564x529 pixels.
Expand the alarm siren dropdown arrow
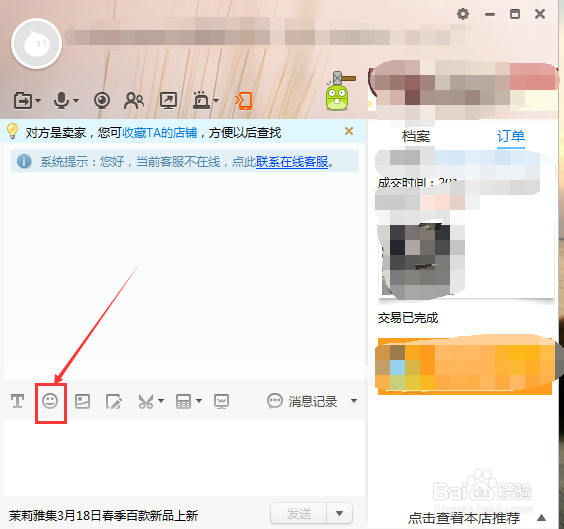click(x=216, y=101)
